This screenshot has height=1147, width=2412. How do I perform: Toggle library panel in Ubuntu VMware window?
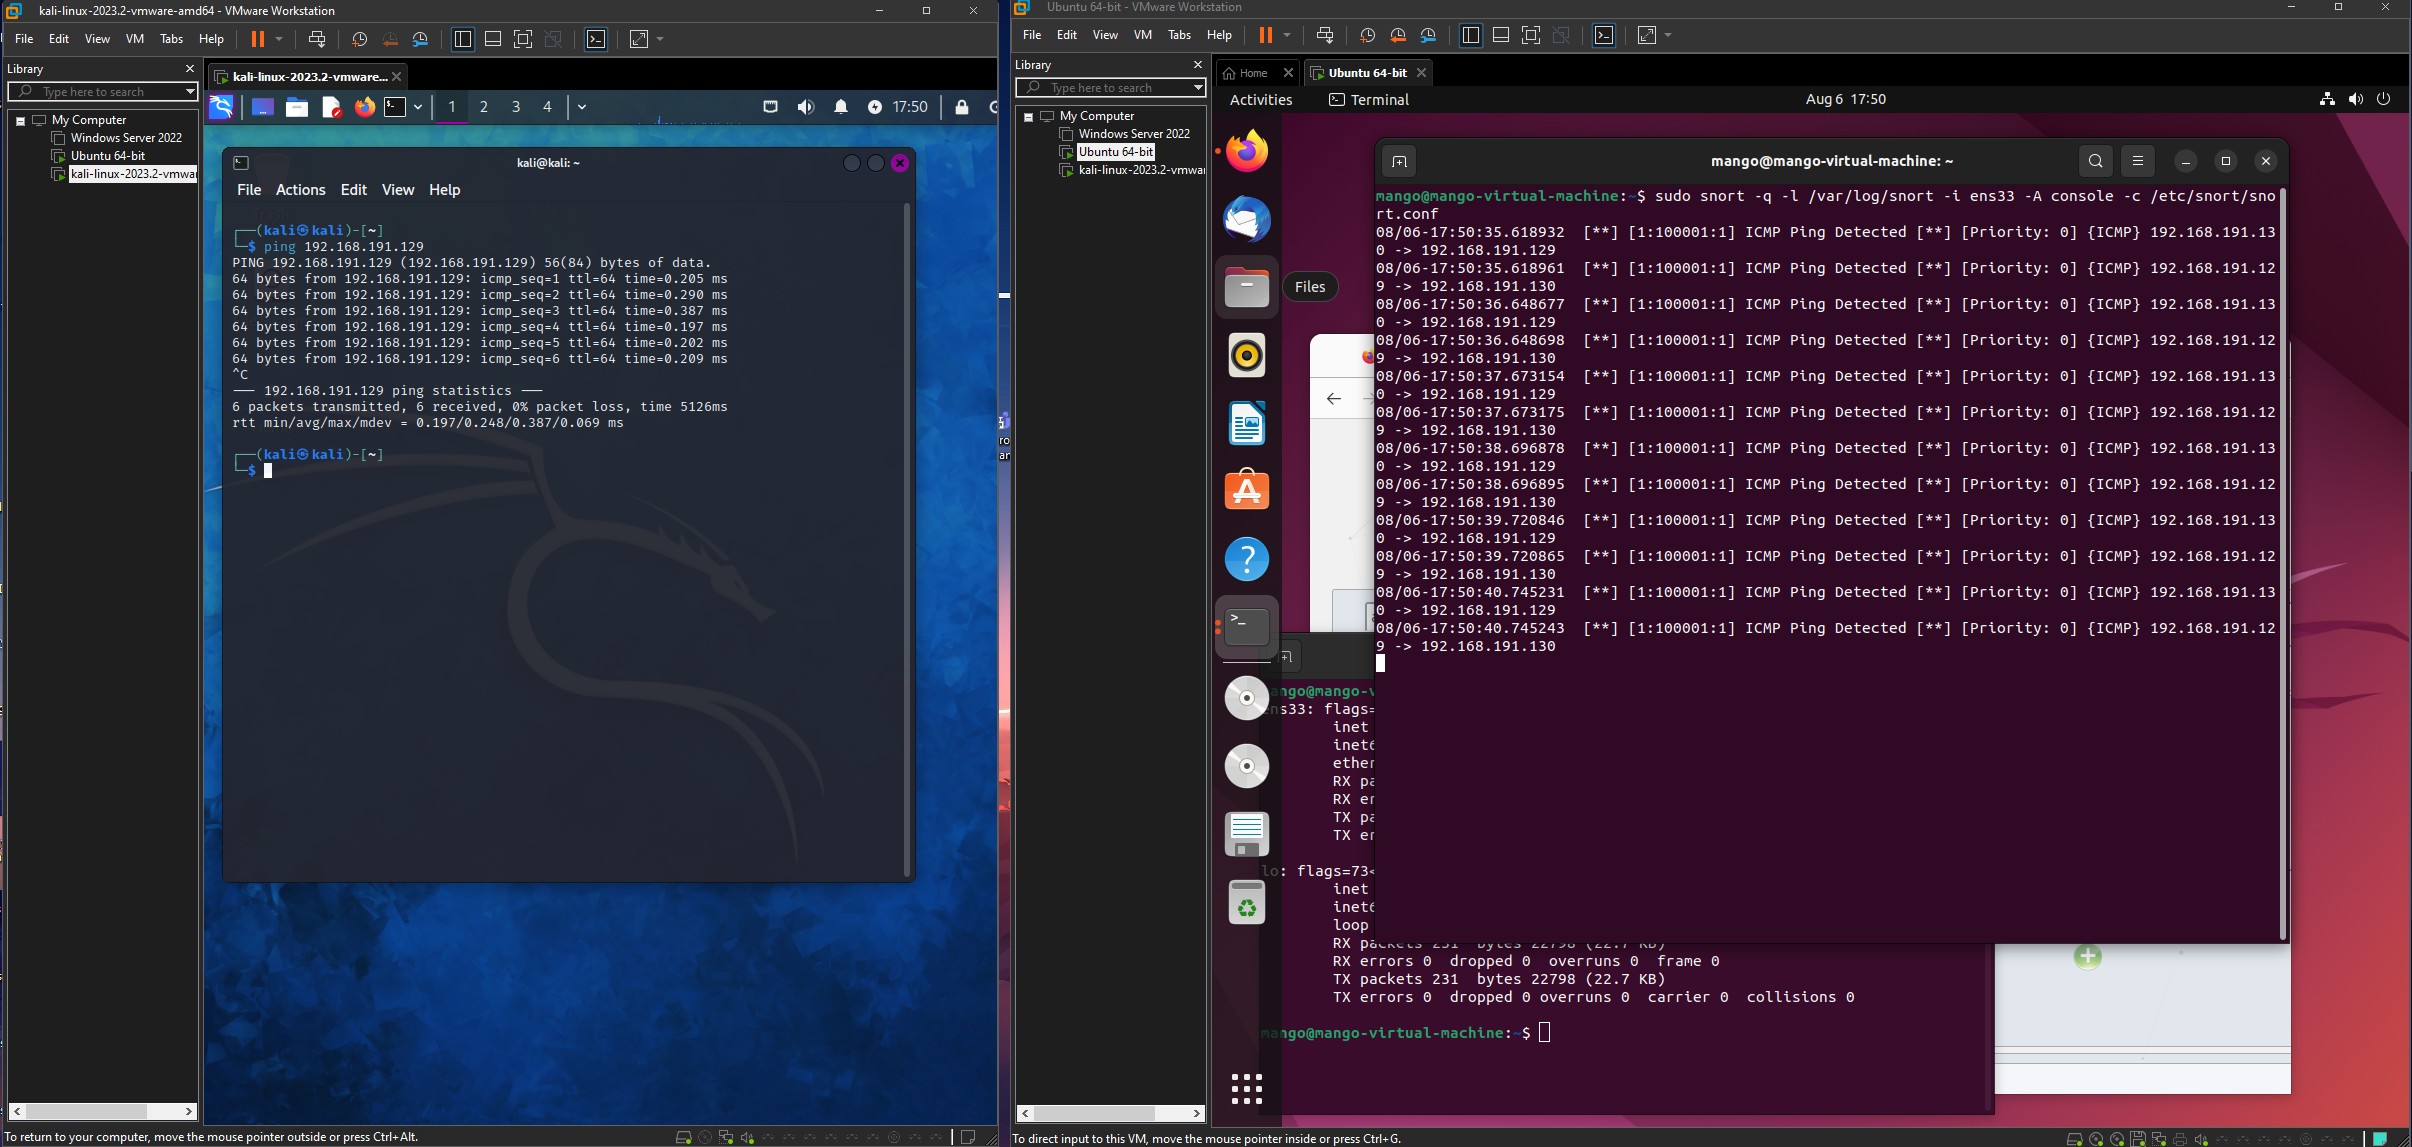click(x=1470, y=35)
